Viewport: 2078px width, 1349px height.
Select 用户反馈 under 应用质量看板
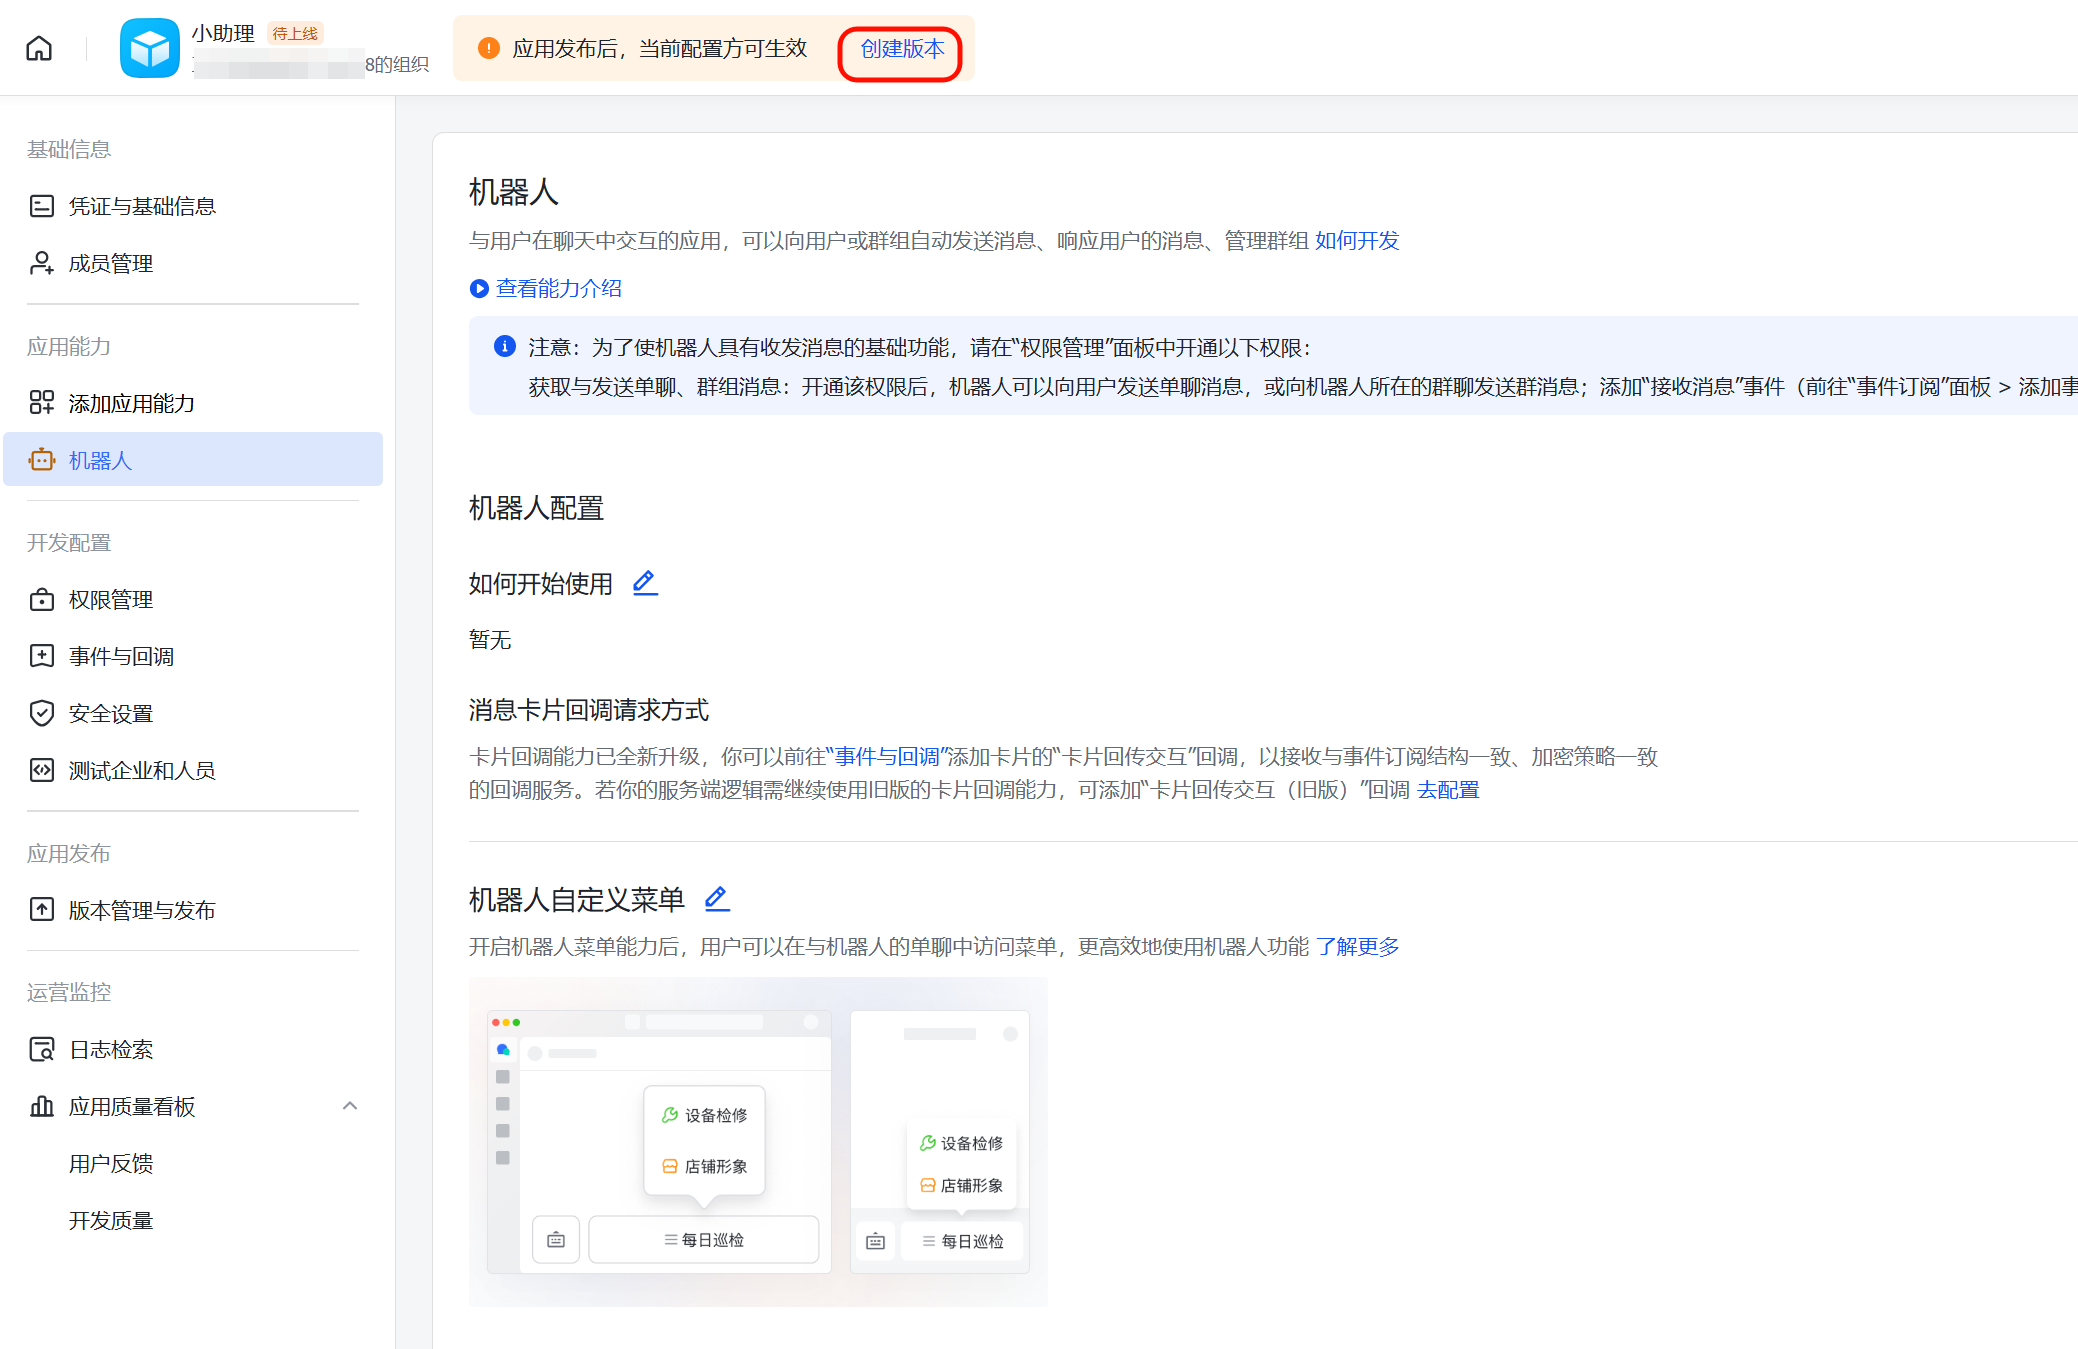tap(111, 1162)
